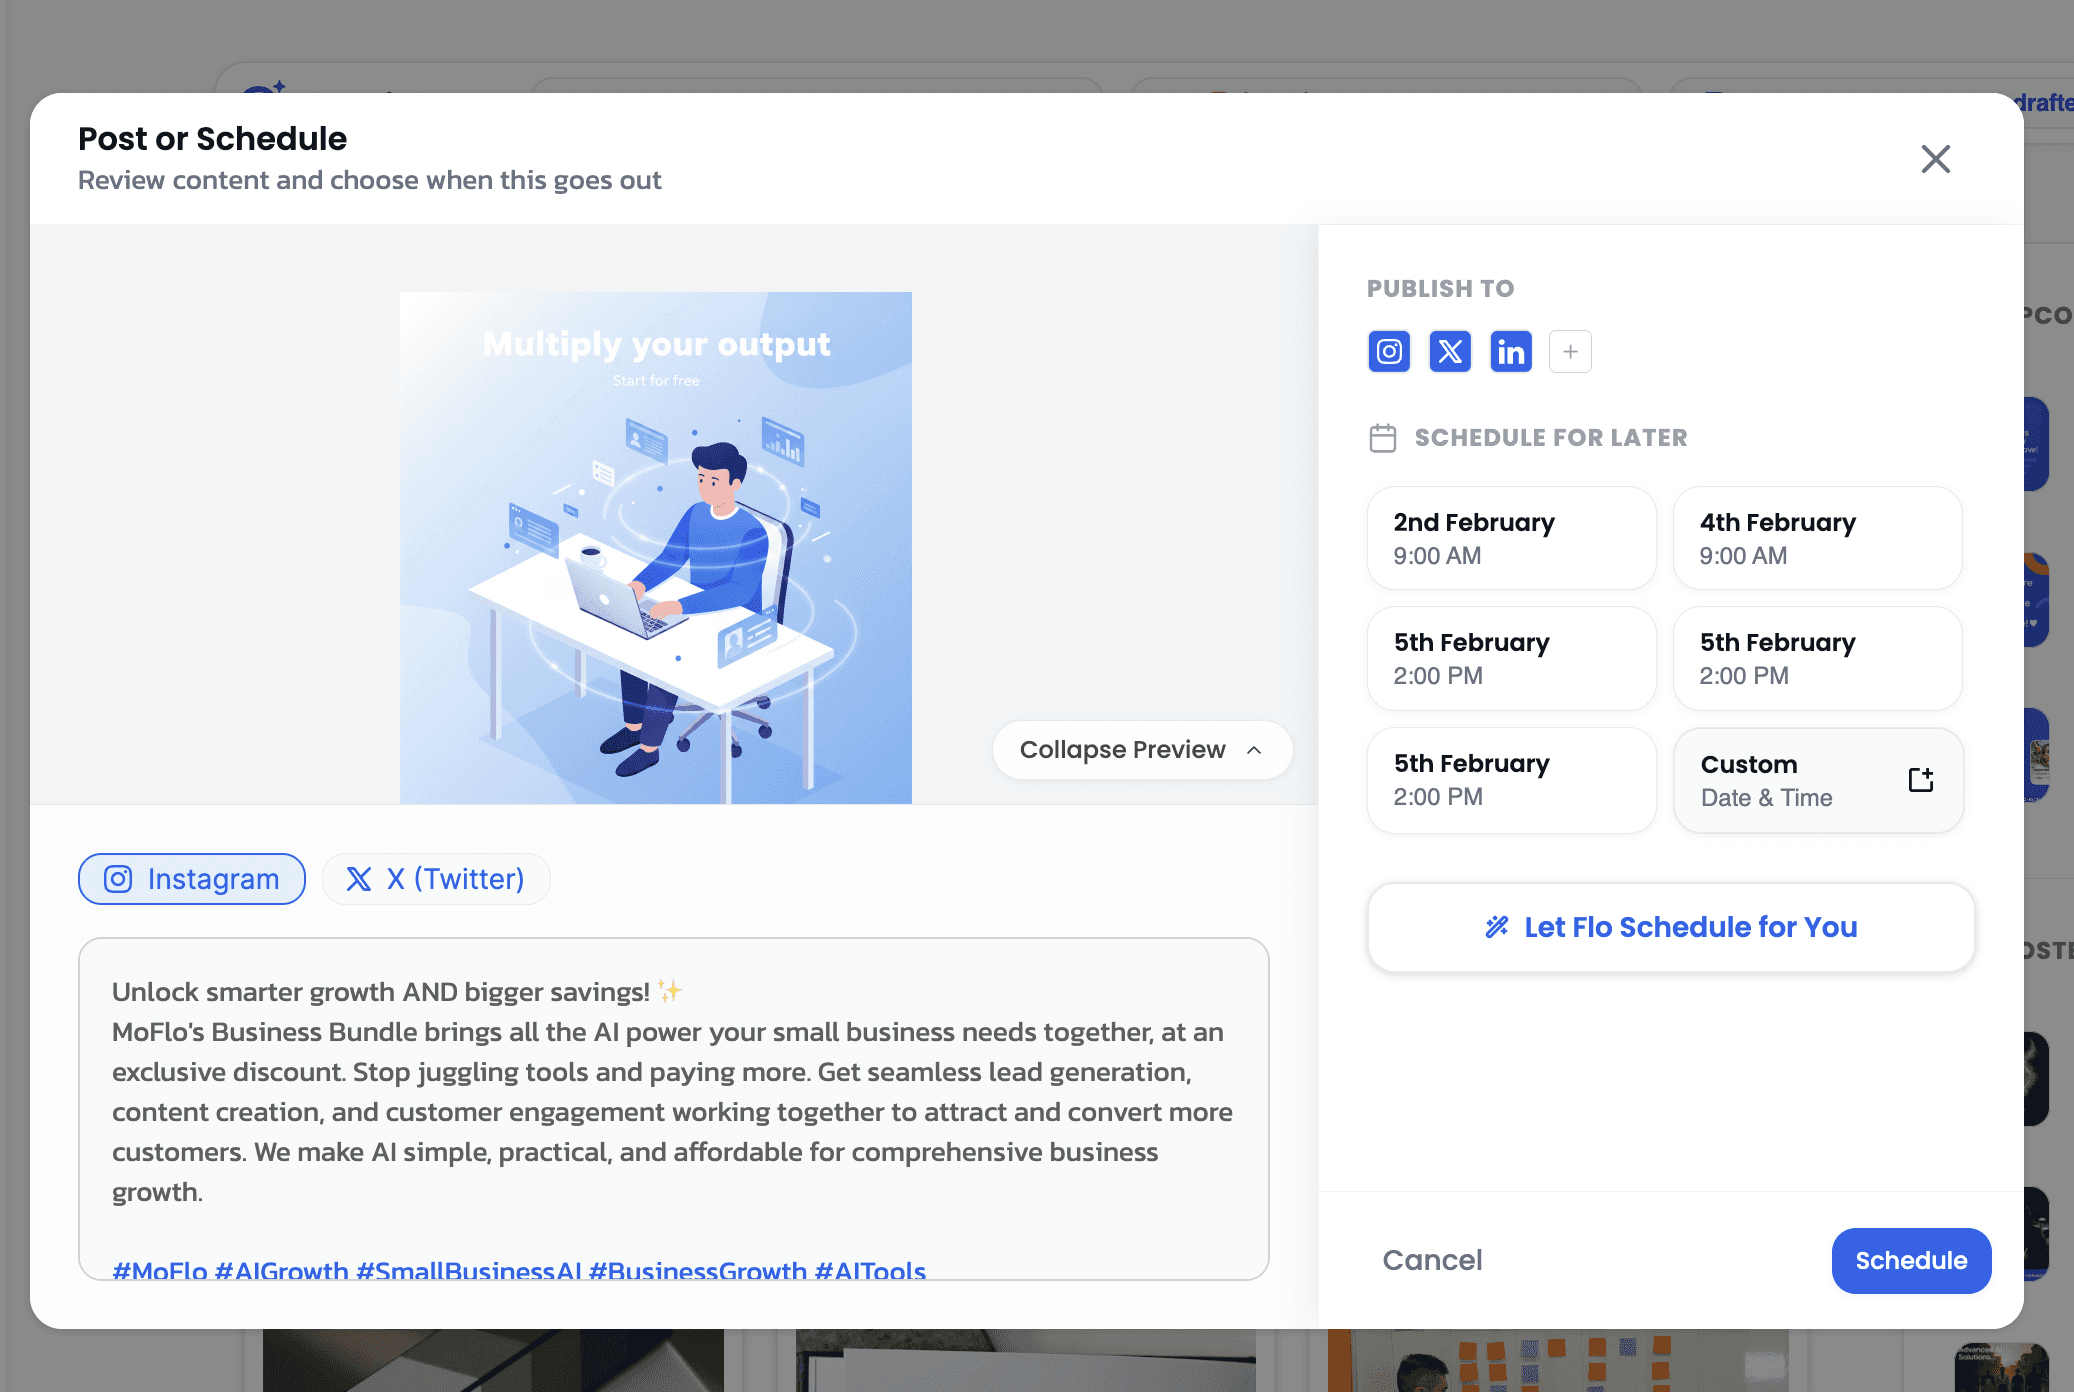Click the custom date add icon
Screen dimensions: 2074x1392
click(1920, 780)
